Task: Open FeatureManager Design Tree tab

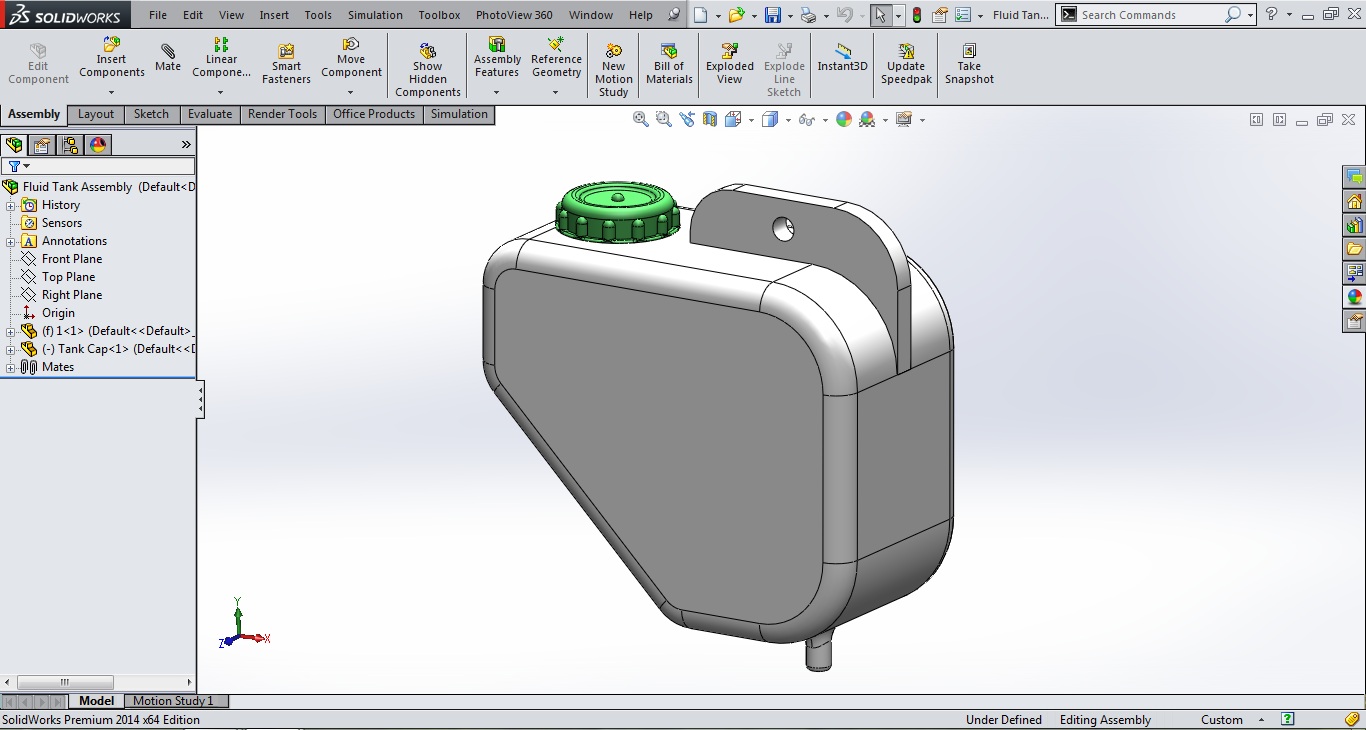Action: 14,145
